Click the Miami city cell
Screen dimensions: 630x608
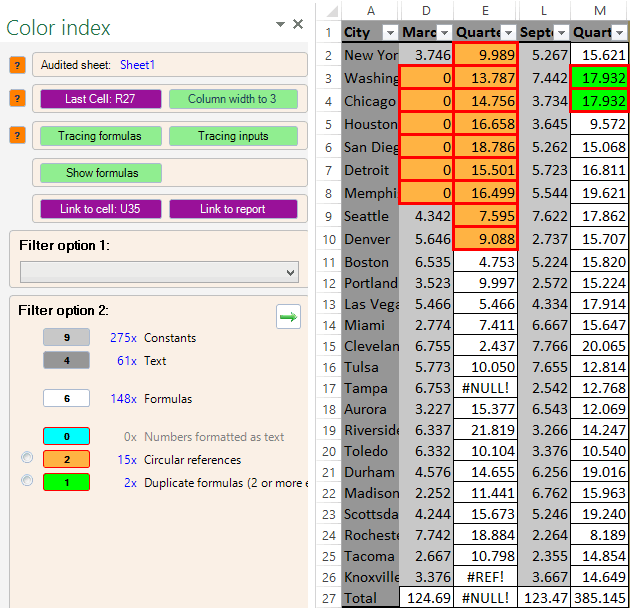pyautogui.click(x=370, y=325)
